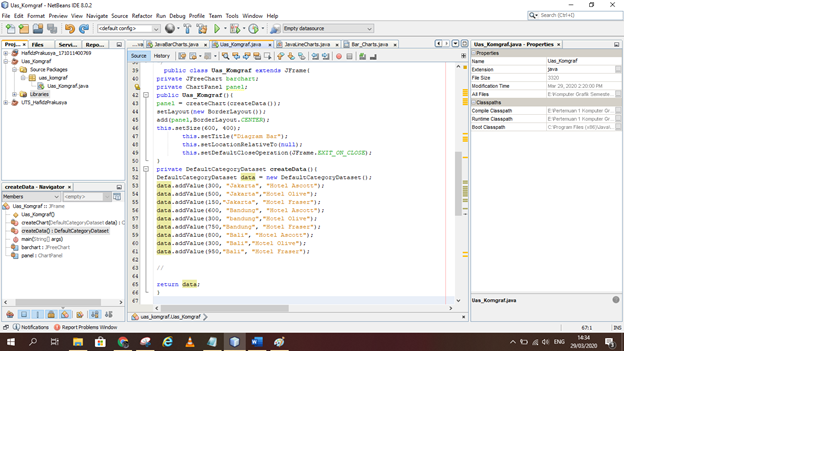Click the Profile Project clock icon
This screenshot has height=460, width=819.
253,29
